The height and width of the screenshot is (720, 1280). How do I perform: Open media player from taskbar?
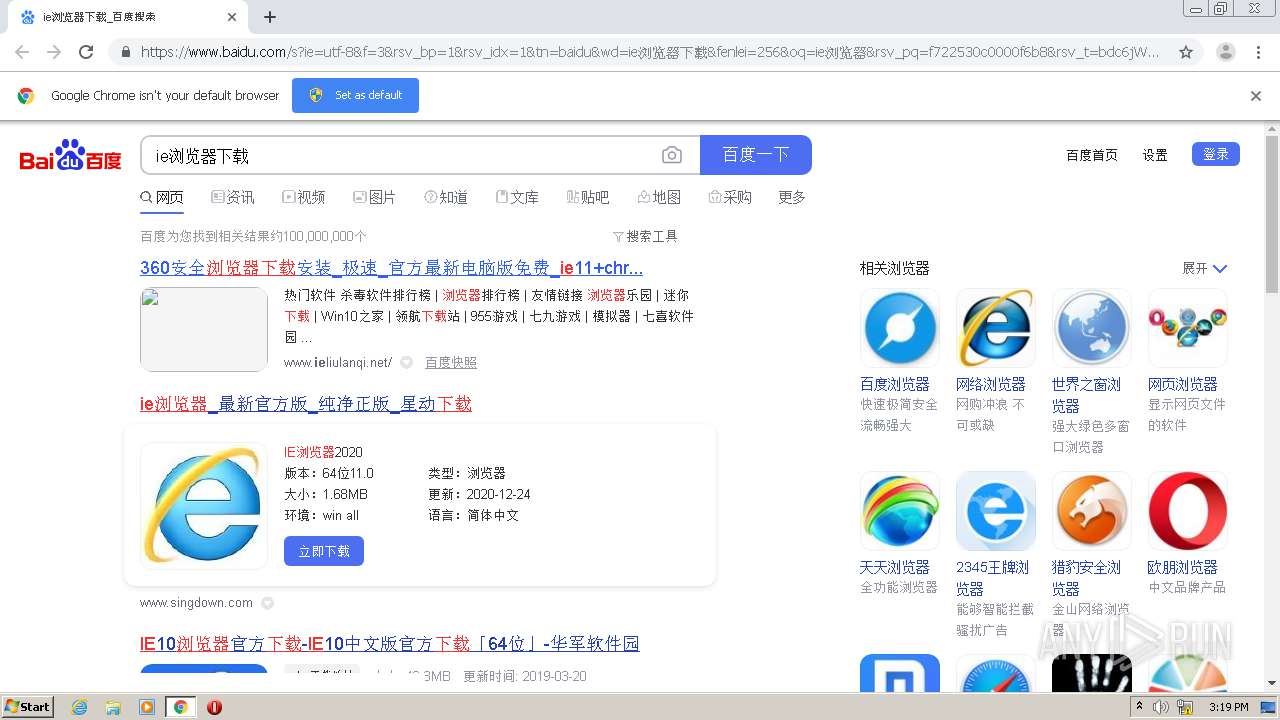coord(147,707)
